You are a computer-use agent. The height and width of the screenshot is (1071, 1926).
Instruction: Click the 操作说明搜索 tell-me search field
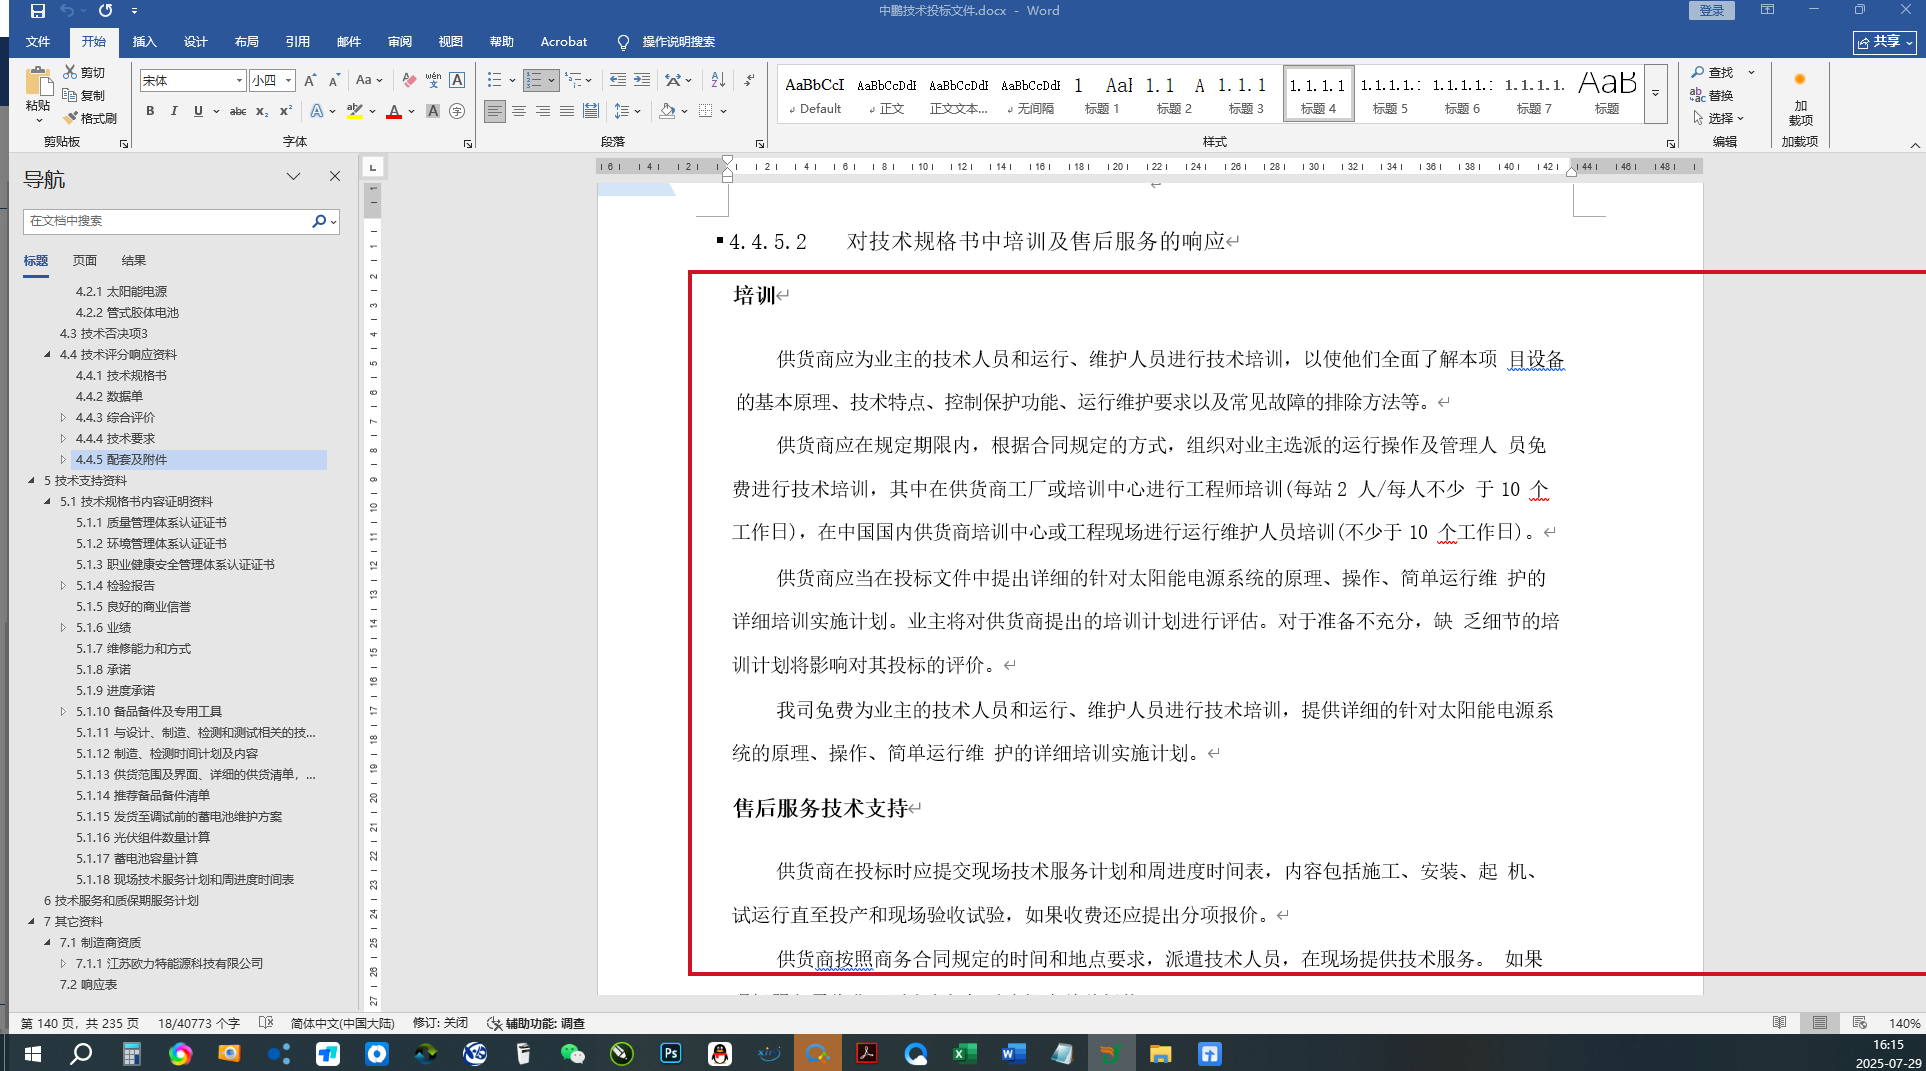point(678,42)
